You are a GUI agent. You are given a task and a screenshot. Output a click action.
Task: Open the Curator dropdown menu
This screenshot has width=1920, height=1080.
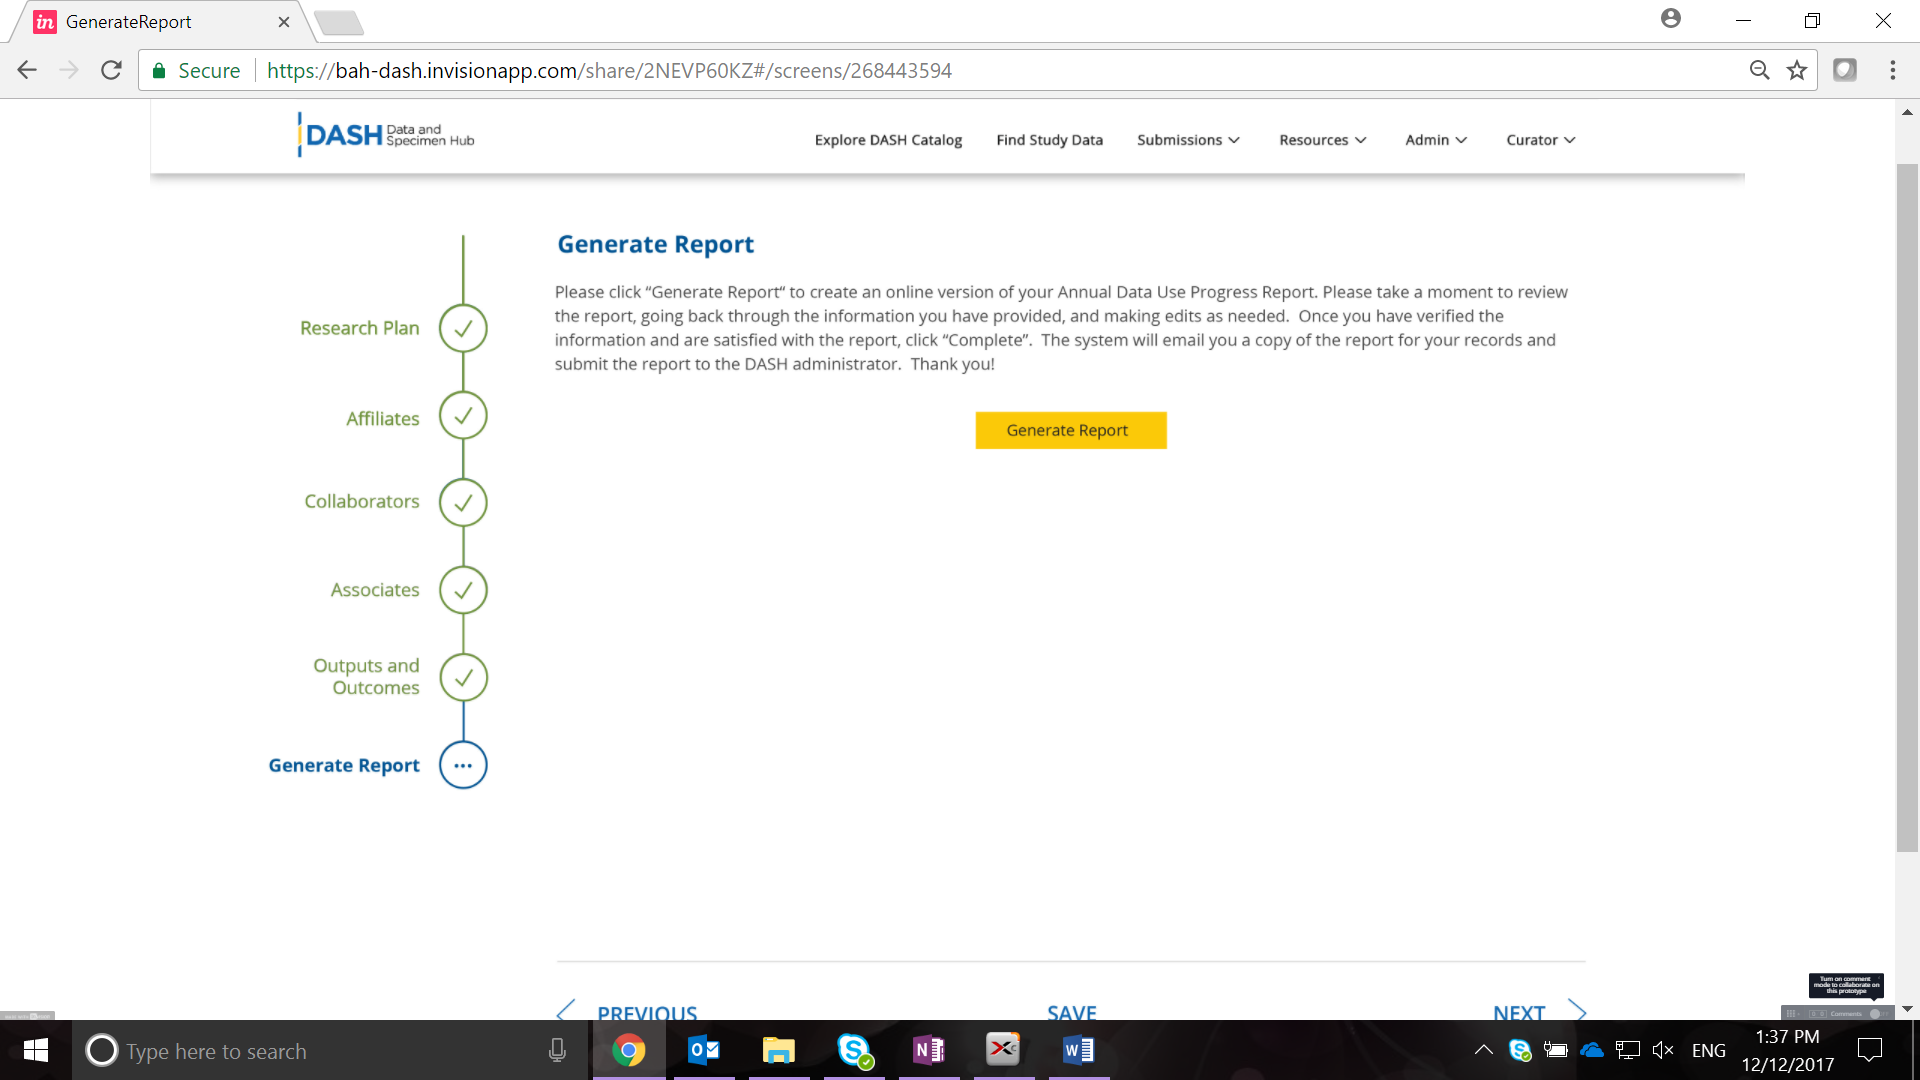[1540, 140]
